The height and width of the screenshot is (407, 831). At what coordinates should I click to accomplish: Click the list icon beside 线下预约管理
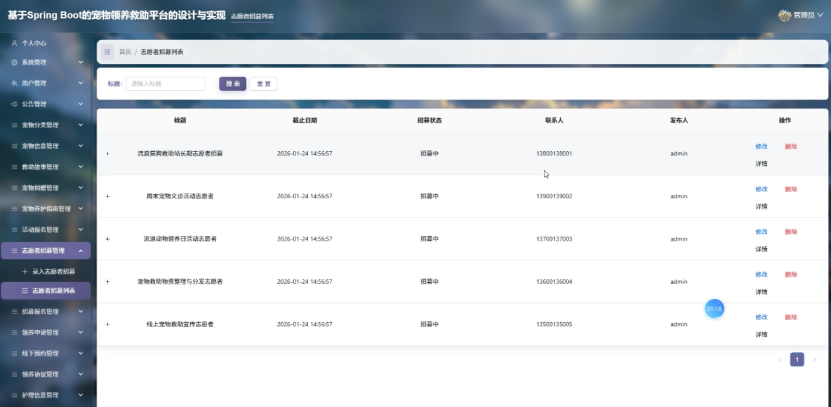[x=14, y=353]
